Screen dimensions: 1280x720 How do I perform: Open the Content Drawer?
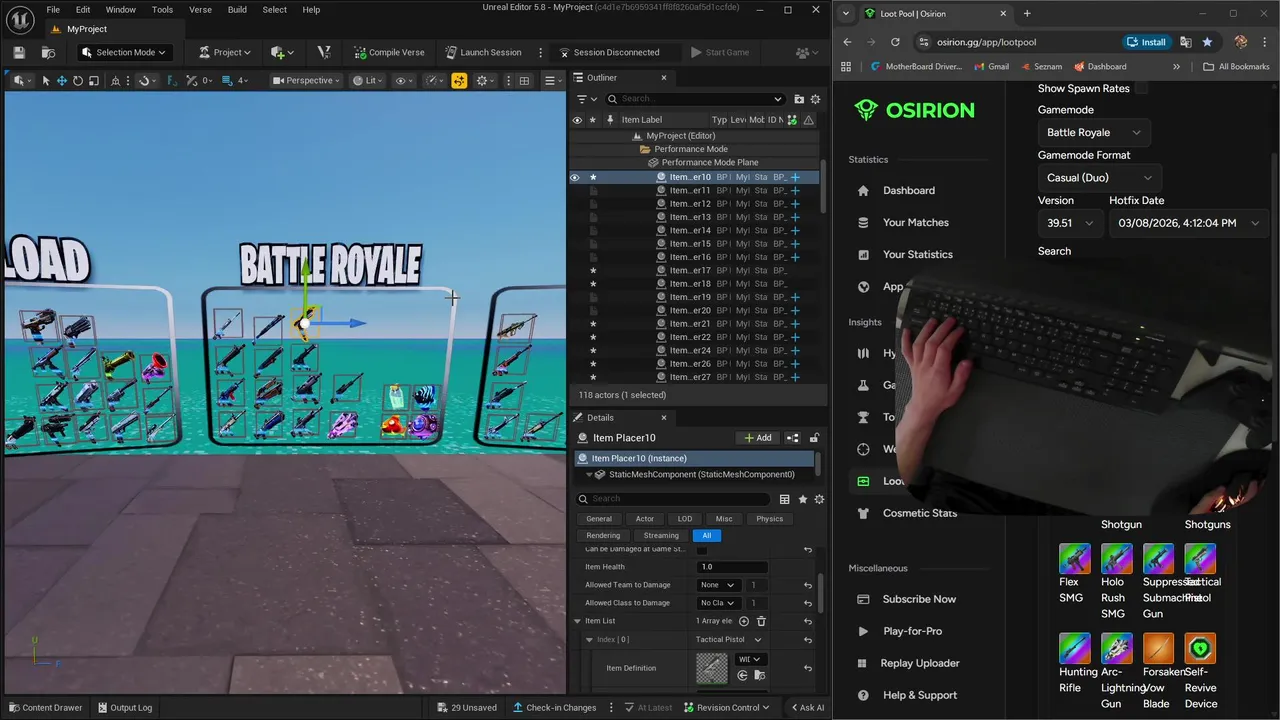[x=45, y=708]
